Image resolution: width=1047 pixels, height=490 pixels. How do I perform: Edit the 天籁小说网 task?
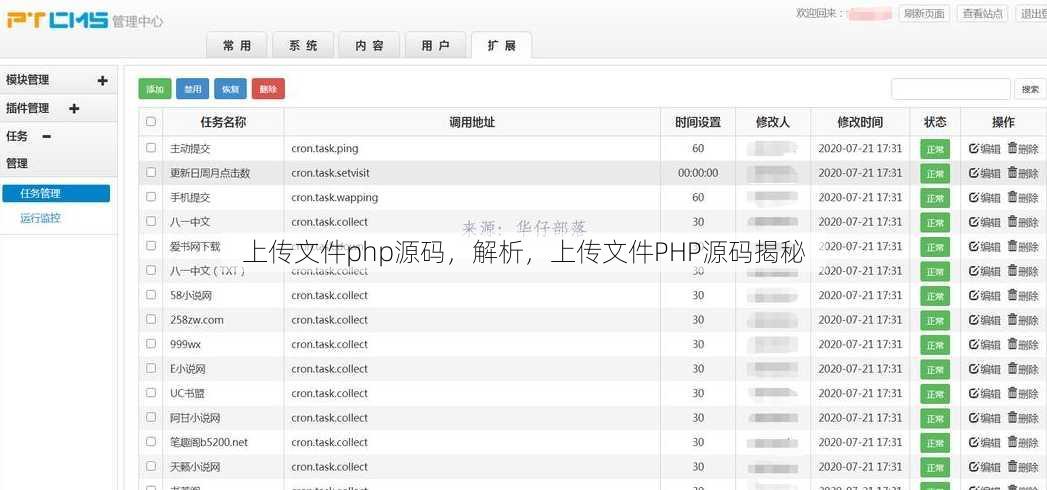[x=984, y=467]
